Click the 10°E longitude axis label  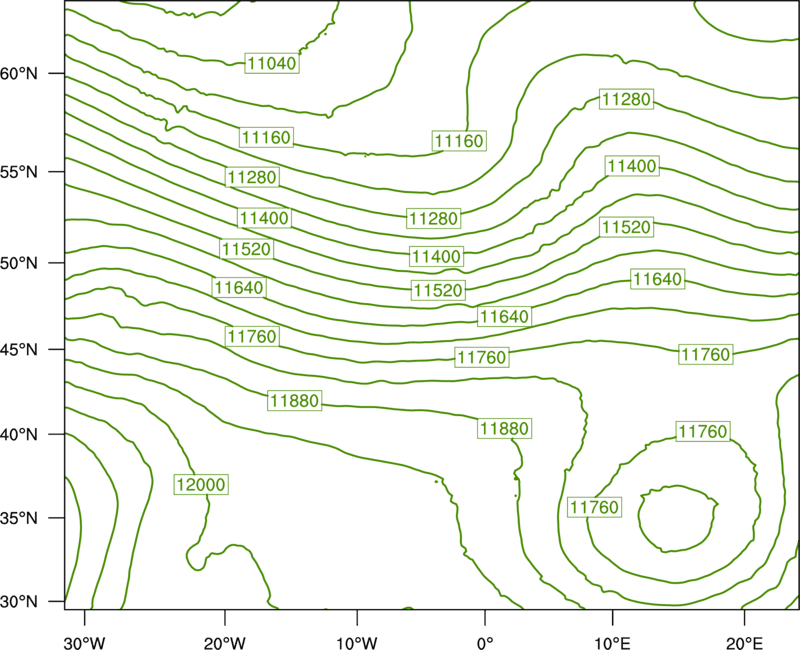pos(612,643)
